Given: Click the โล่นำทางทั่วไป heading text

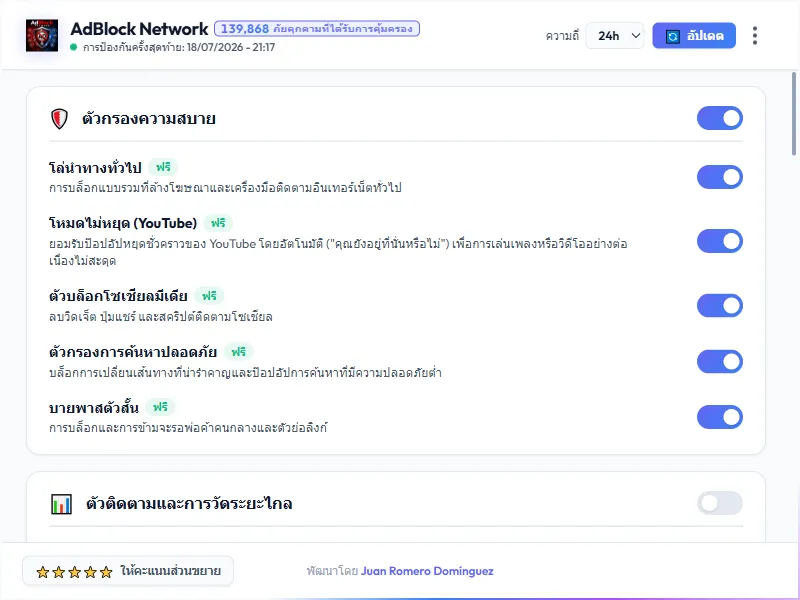Looking at the screenshot, I should coord(95,167).
